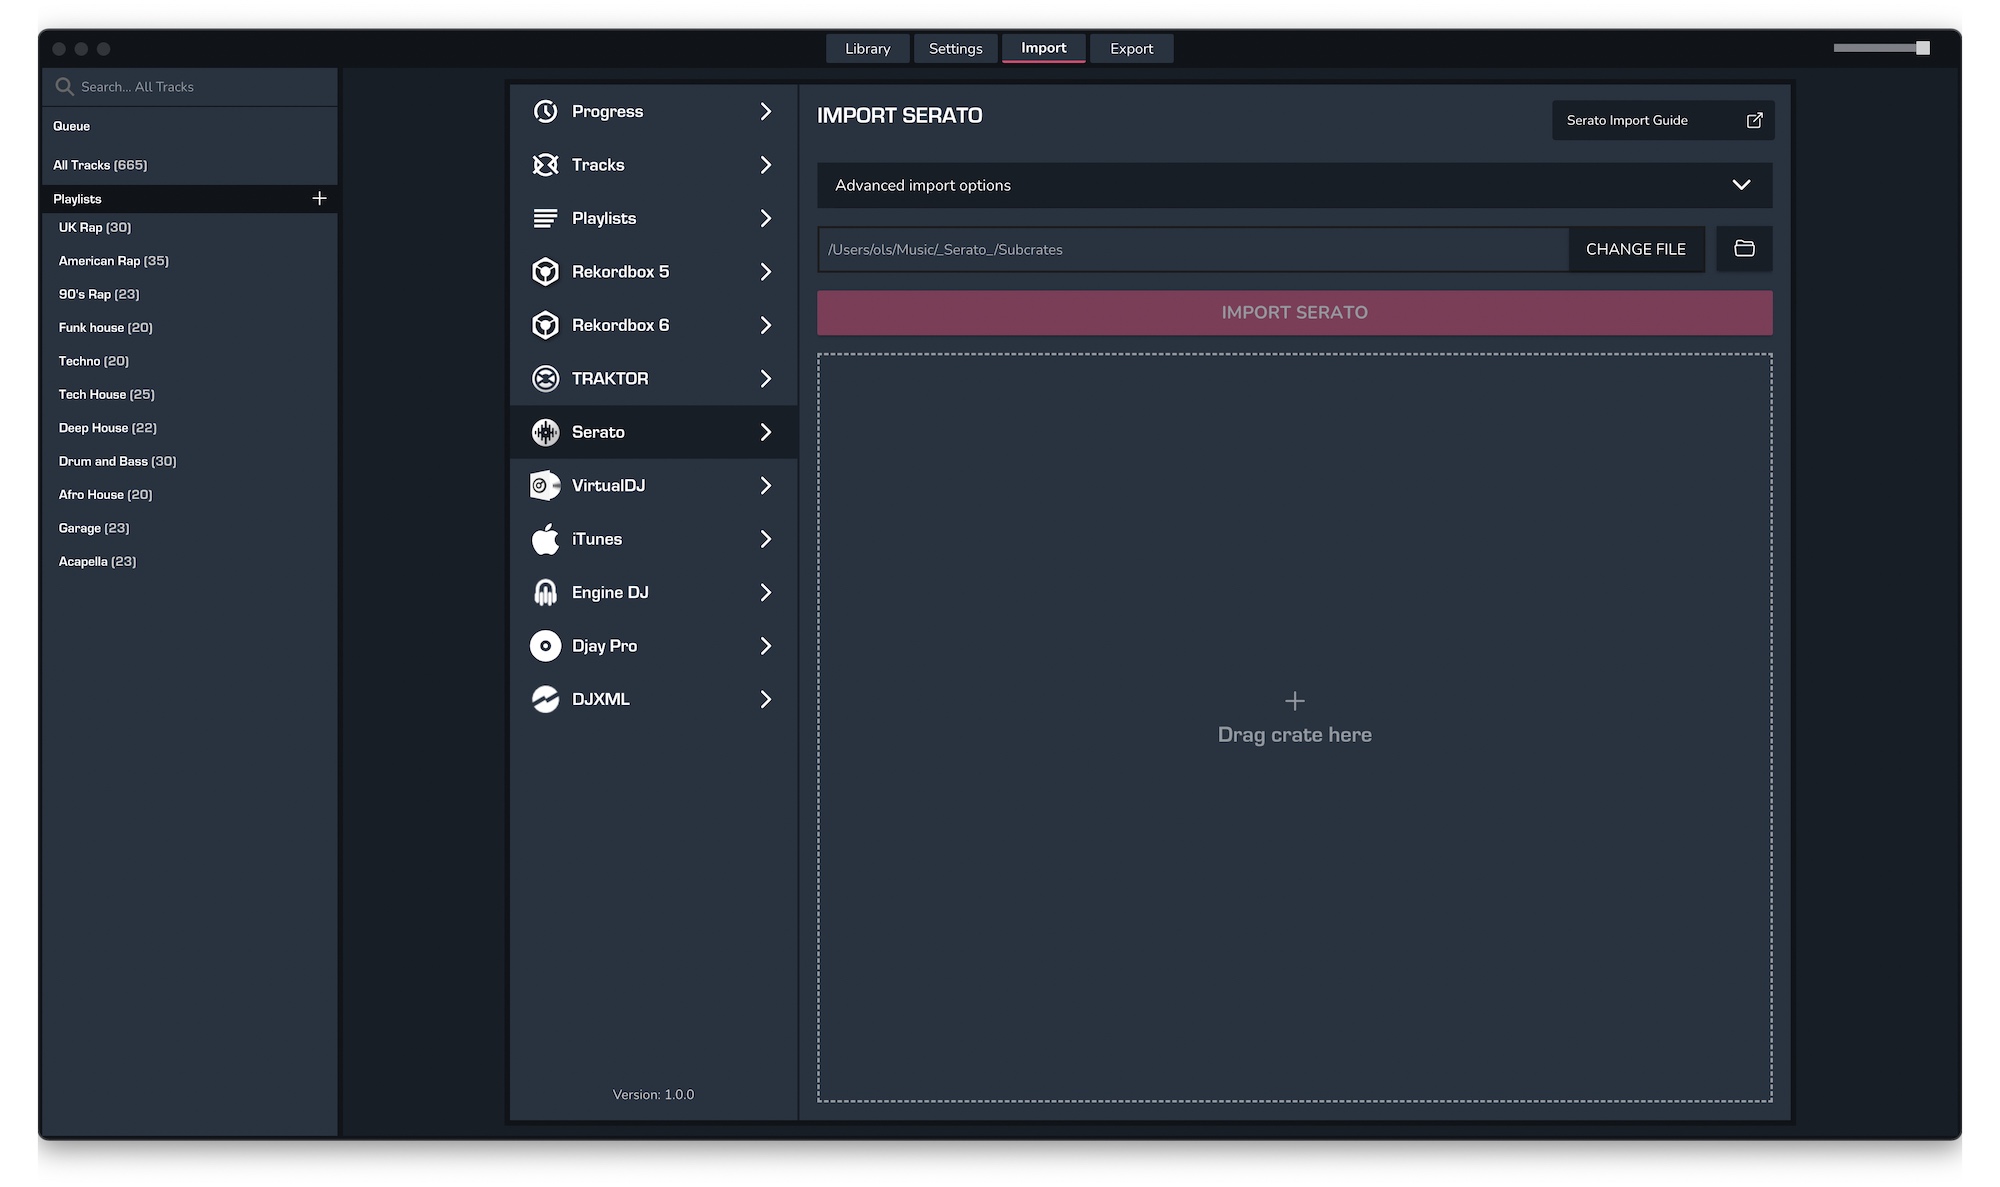Switch to the Library tab
The width and height of the screenshot is (2000, 1187).
click(867, 48)
